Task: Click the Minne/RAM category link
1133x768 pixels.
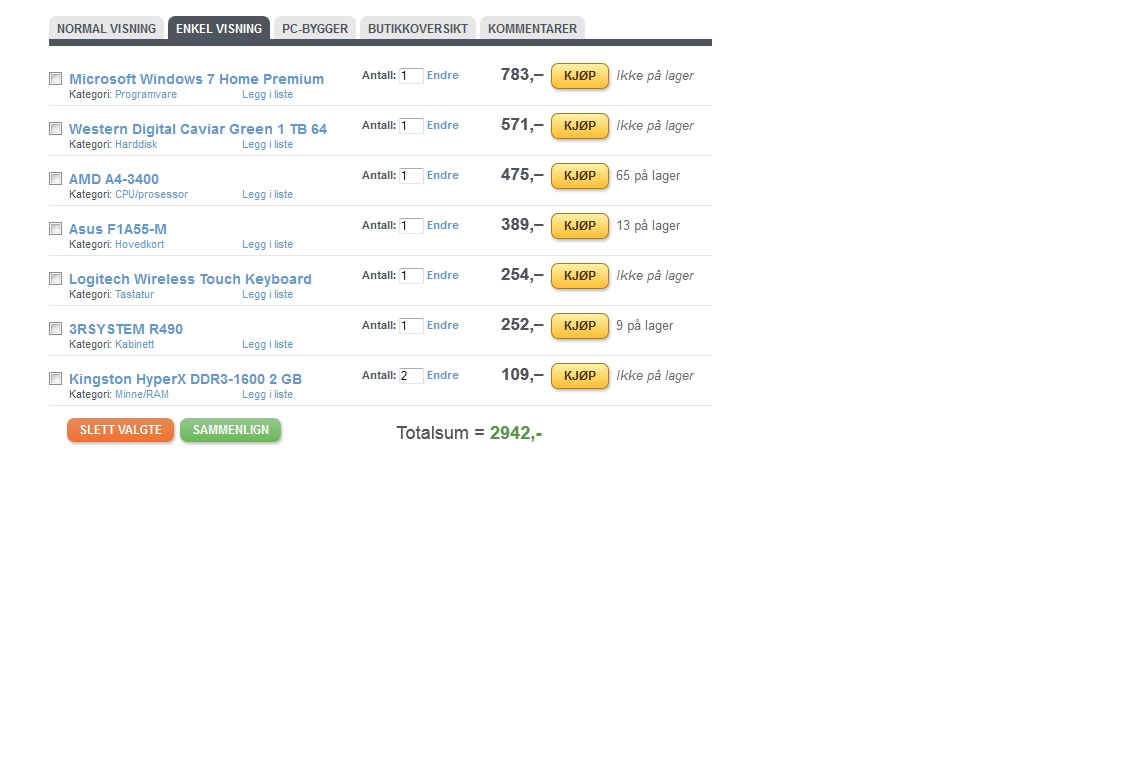Action: [142, 394]
